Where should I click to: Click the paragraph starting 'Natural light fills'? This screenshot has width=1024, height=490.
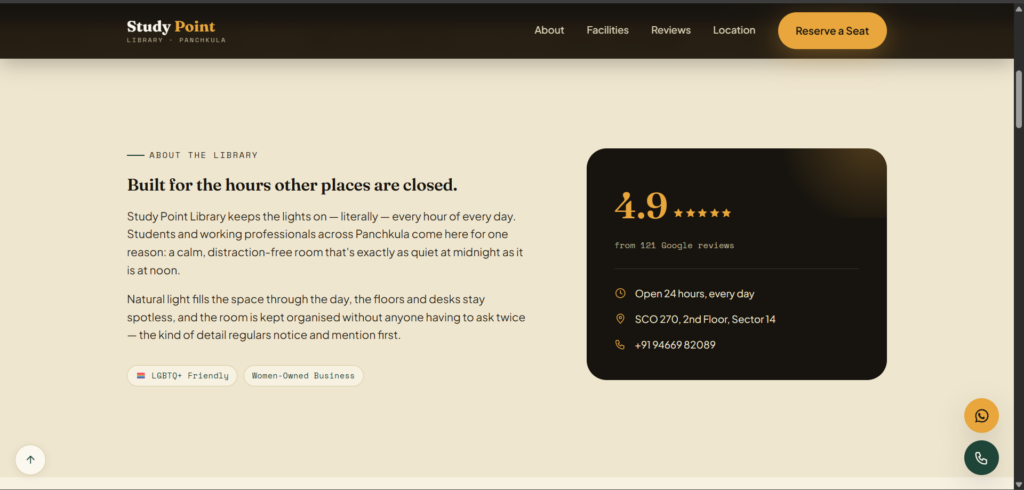[x=326, y=318]
